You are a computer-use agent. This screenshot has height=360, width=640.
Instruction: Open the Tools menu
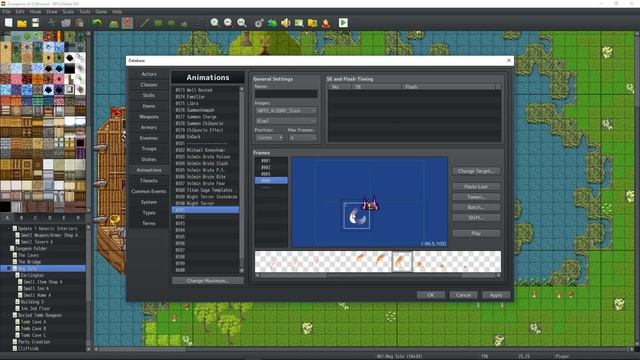click(x=85, y=12)
